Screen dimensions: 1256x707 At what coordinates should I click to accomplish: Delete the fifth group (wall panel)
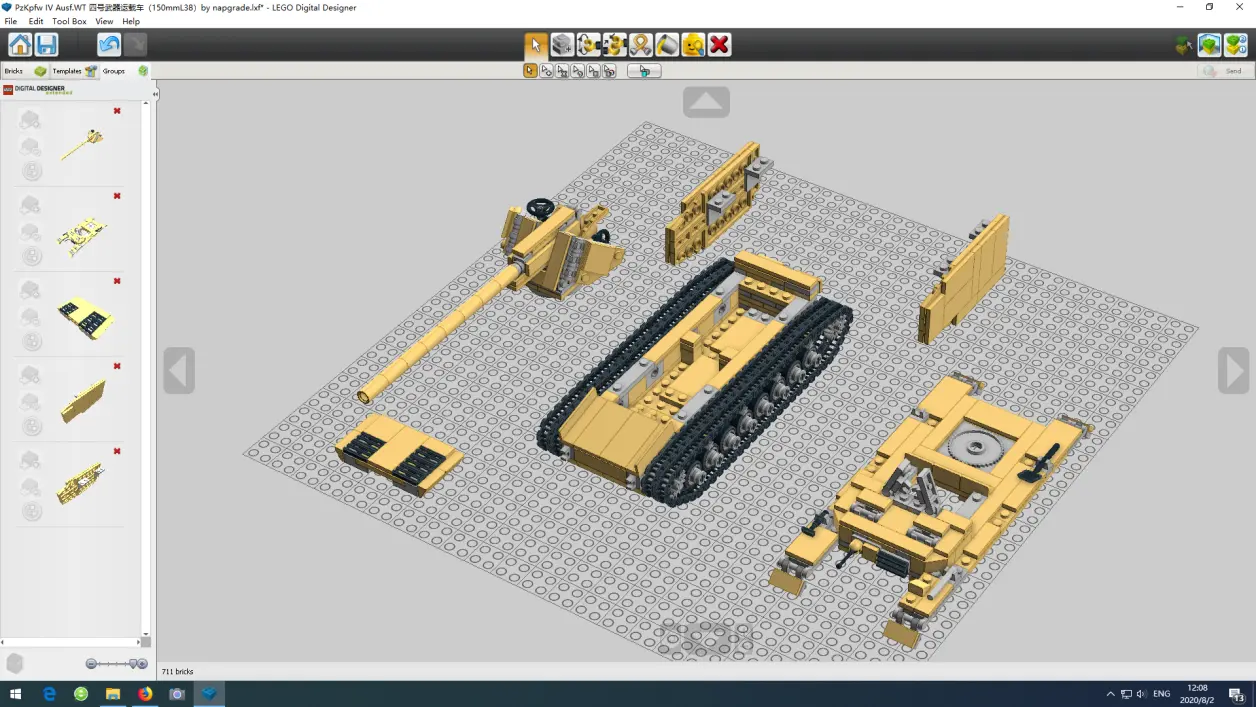117,451
